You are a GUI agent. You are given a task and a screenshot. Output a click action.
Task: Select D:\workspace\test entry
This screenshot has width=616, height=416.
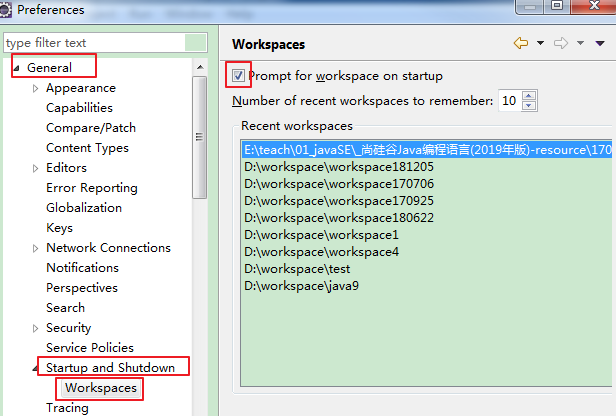coord(297,269)
